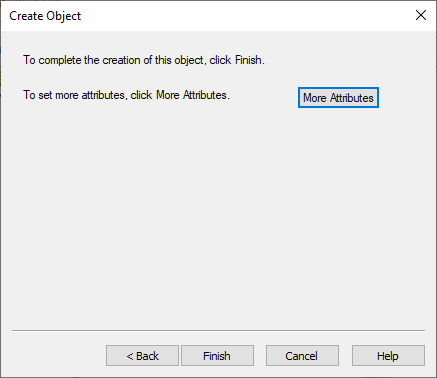Cancel the Create Object wizard
Image resolution: width=437 pixels, height=378 pixels.
tap(302, 356)
